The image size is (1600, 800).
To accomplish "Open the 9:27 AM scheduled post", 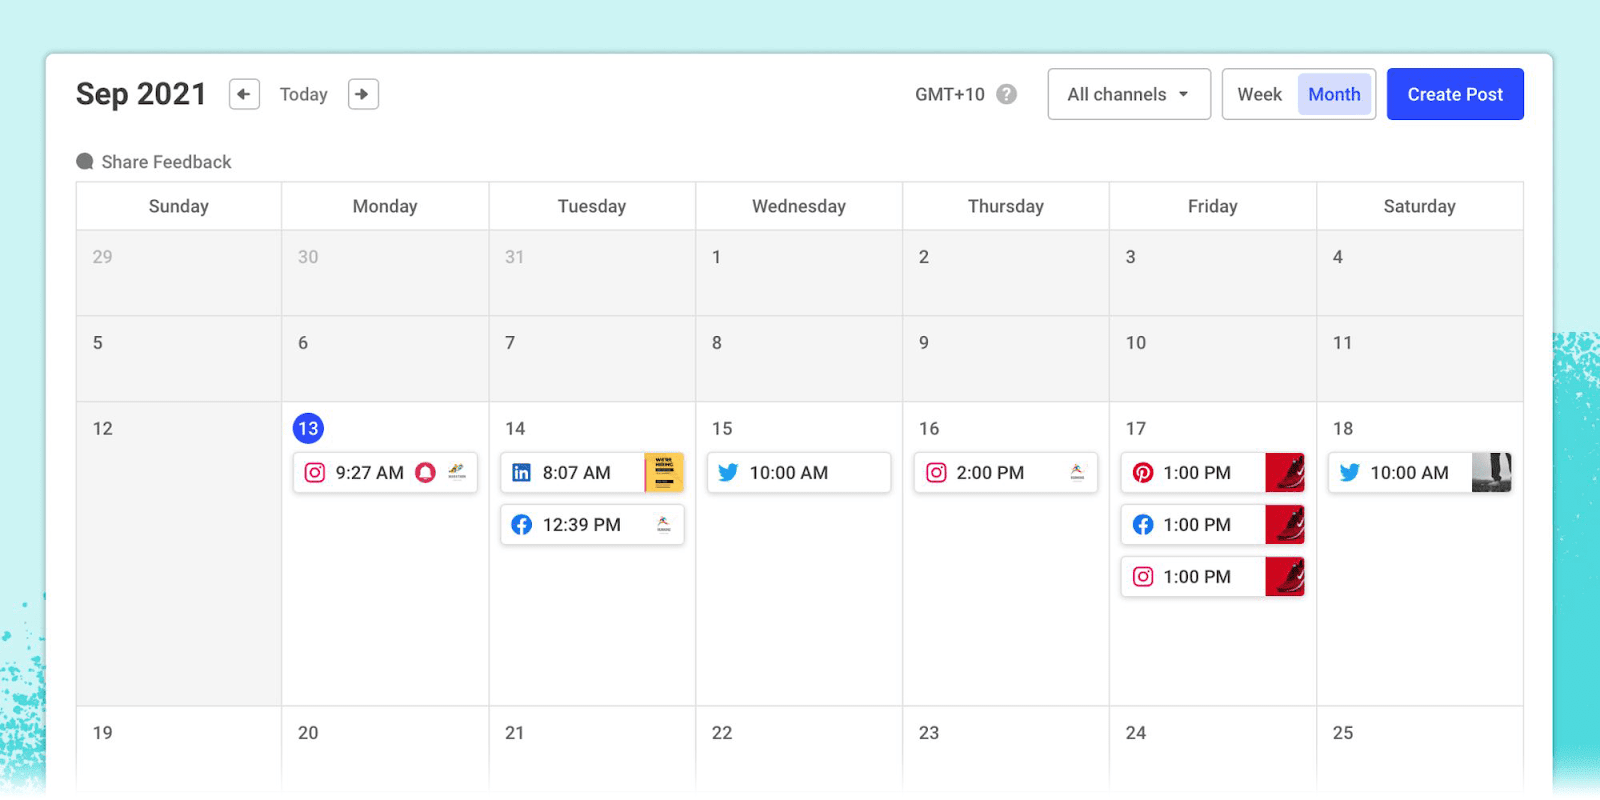I will [x=385, y=473].
